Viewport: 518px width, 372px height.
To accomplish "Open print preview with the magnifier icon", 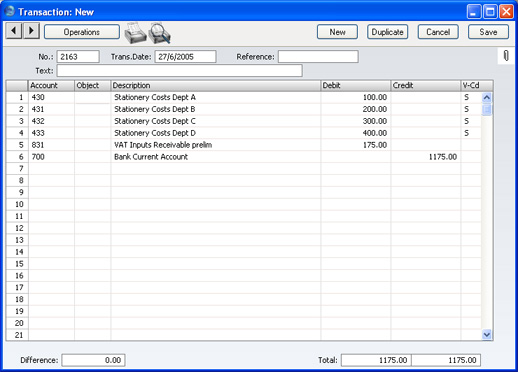I will click(x=160, y=33).
